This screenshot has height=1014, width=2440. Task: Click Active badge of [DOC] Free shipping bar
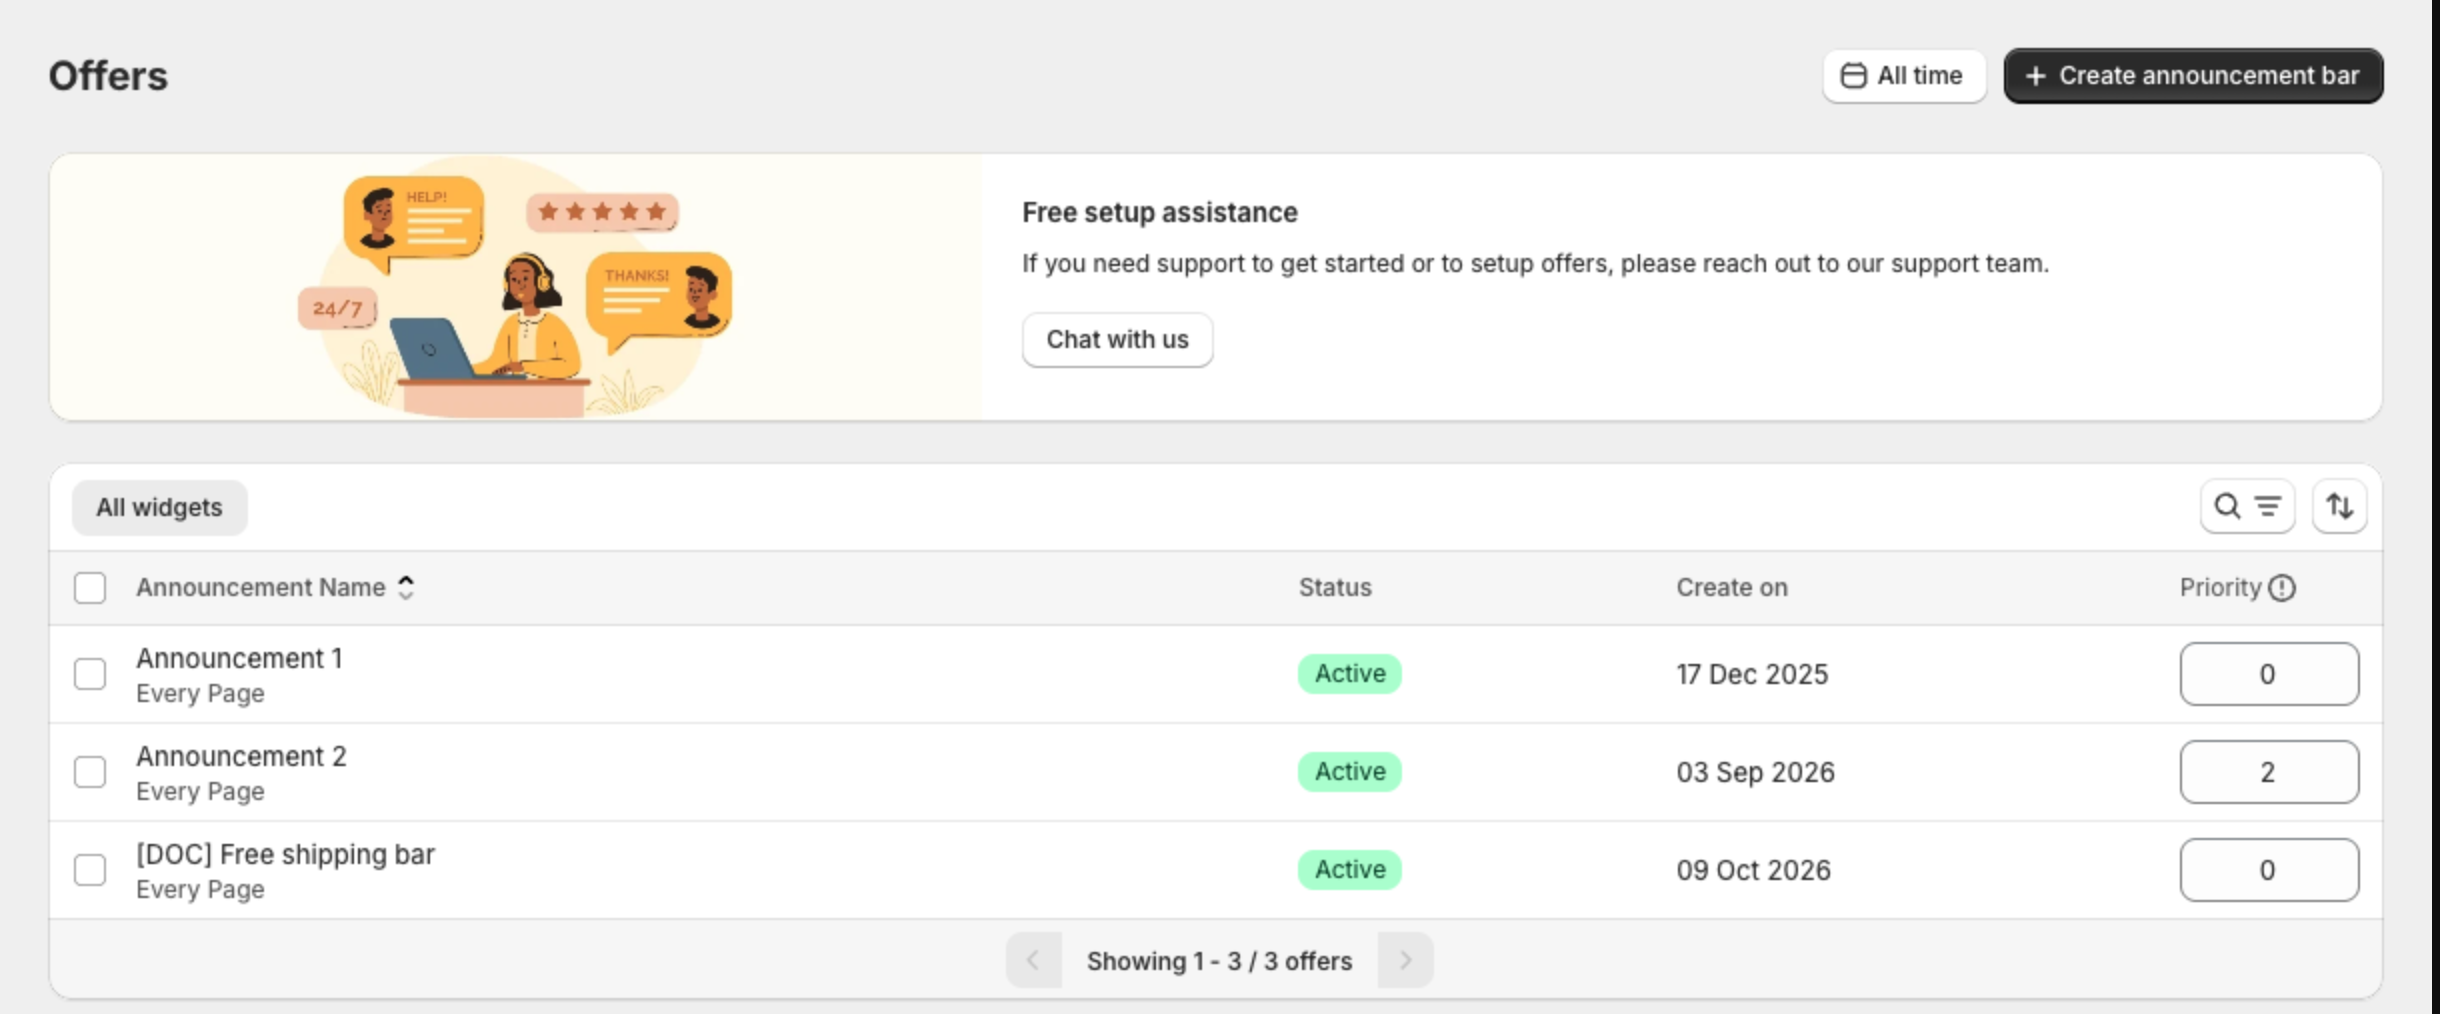1350,870
